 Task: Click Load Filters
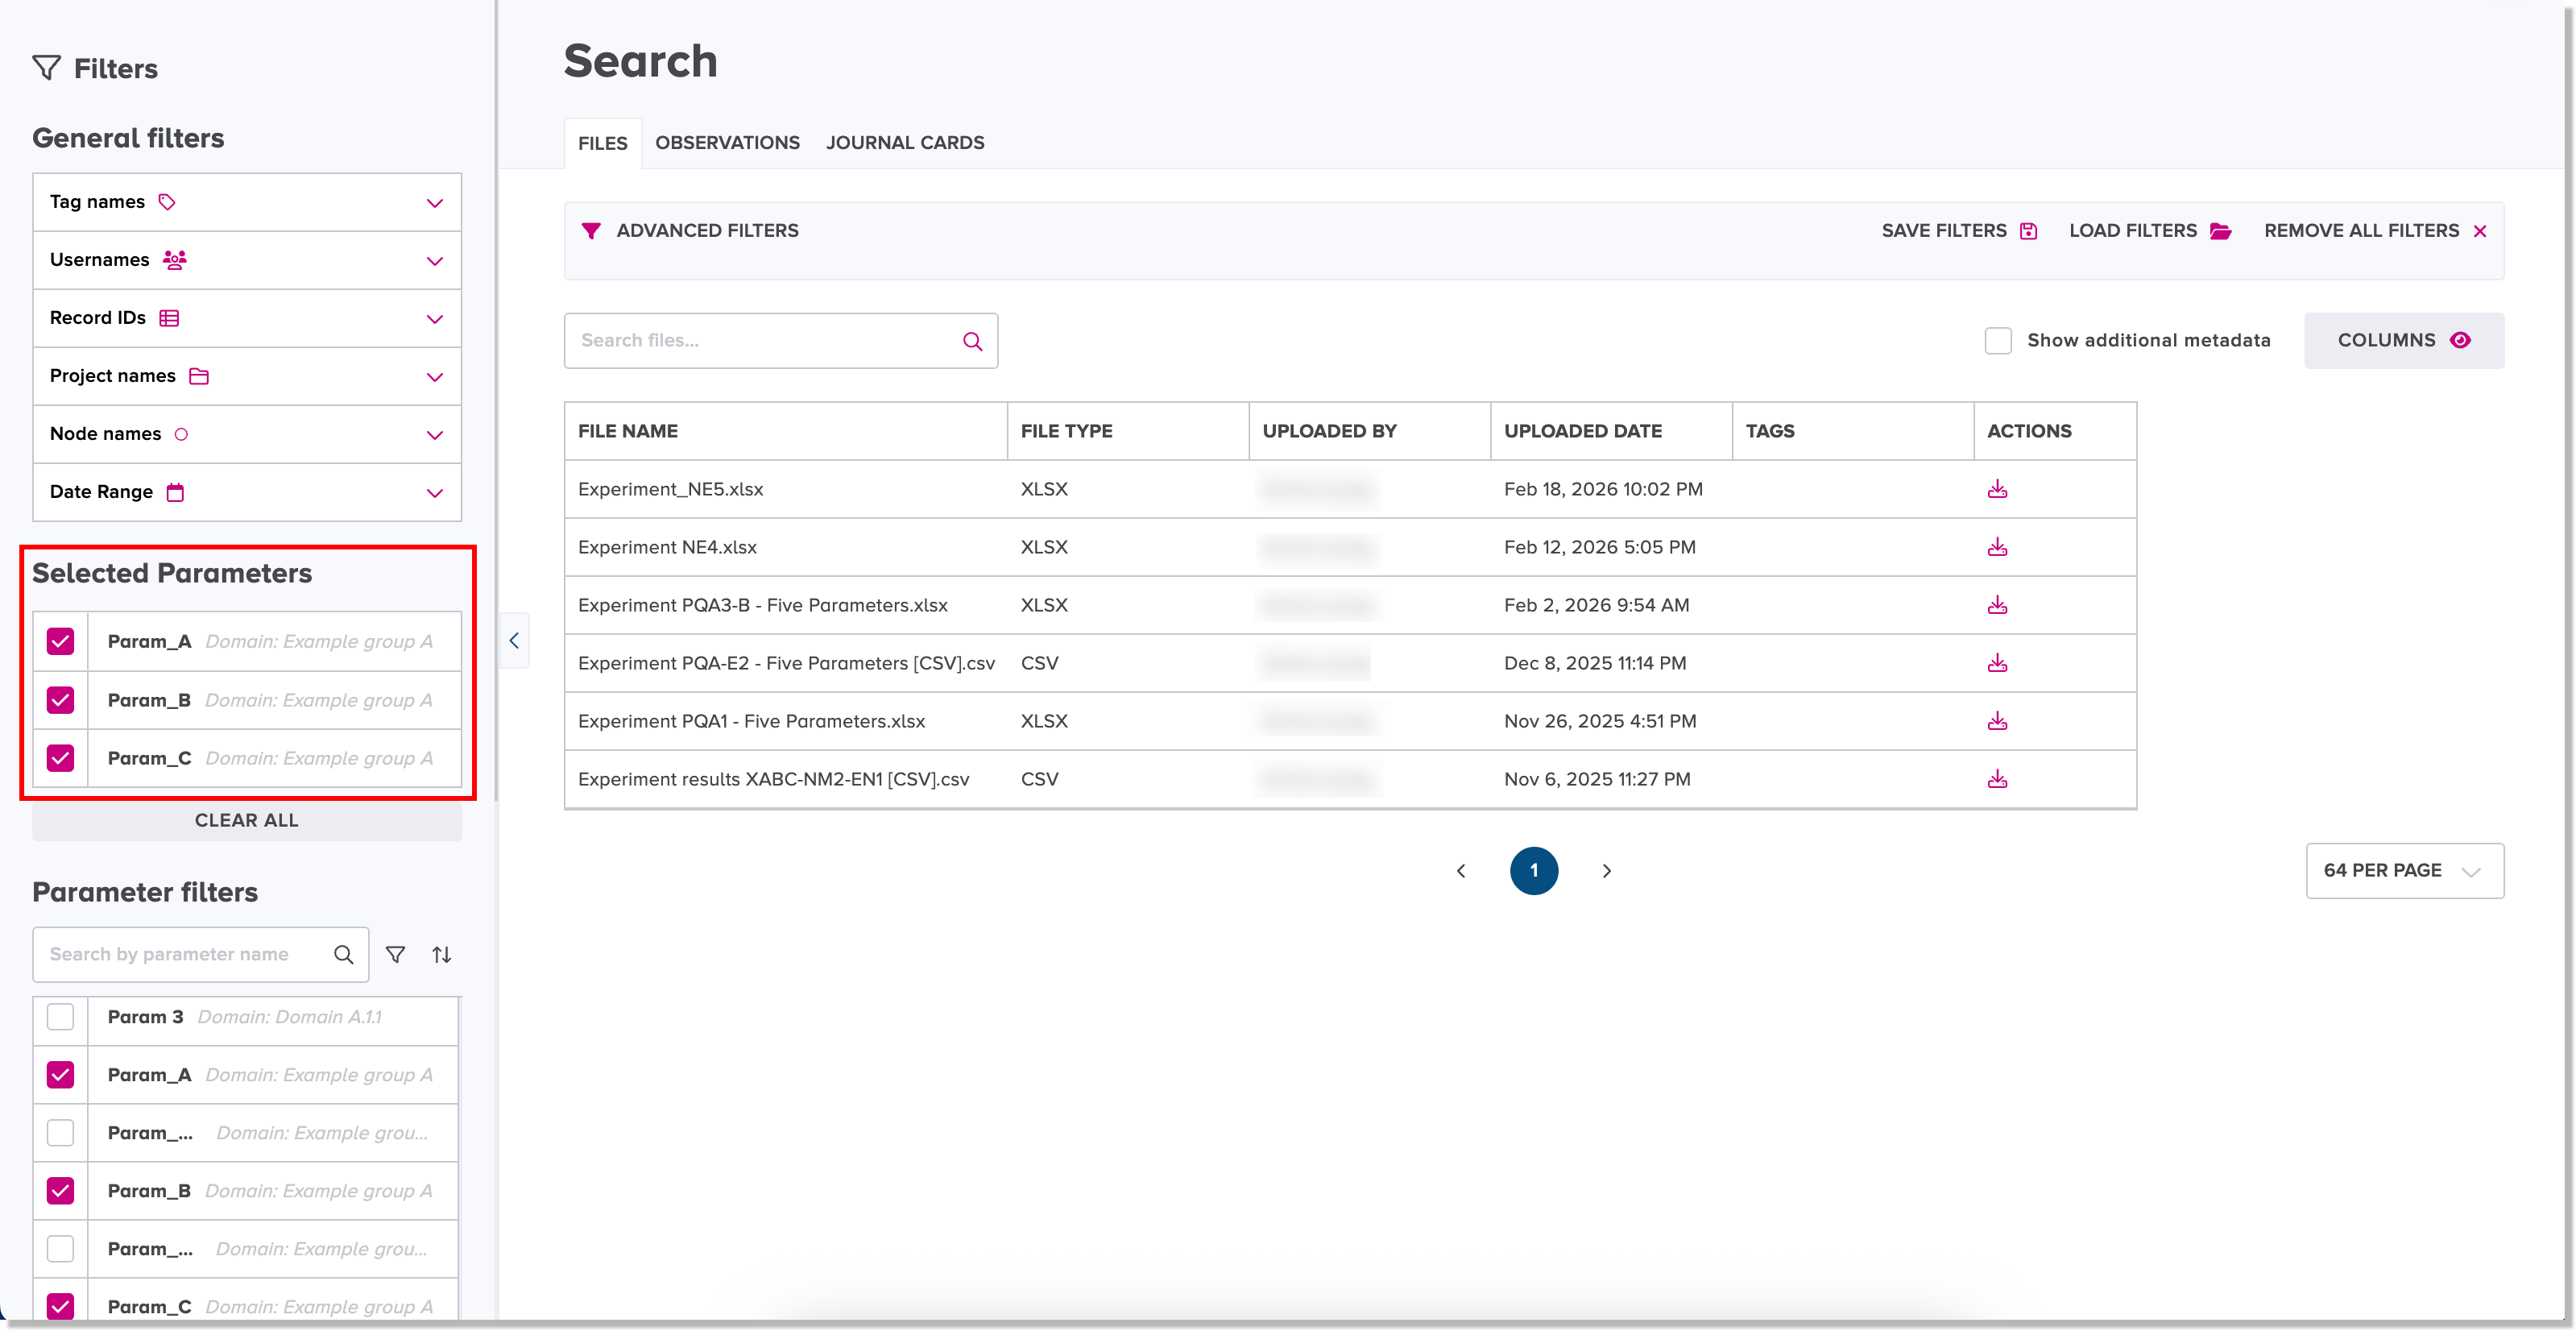[x=2150, y=231]
